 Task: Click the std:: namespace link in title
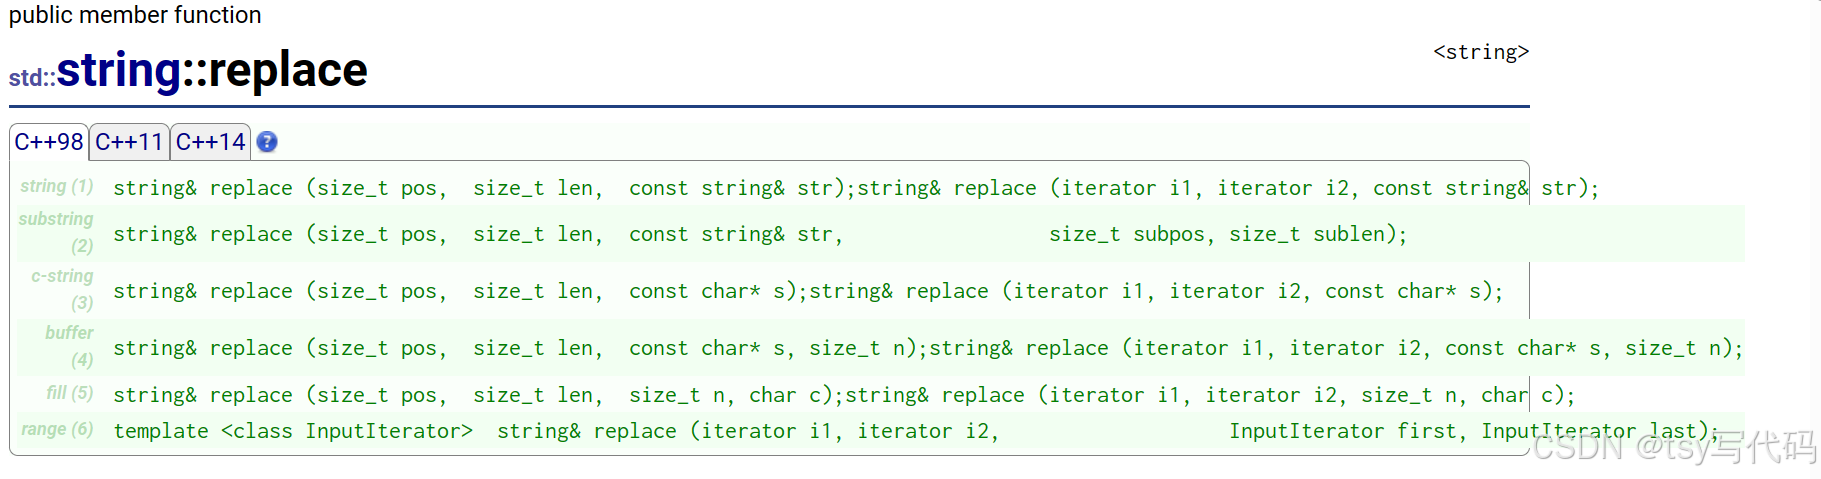(32, 78)
